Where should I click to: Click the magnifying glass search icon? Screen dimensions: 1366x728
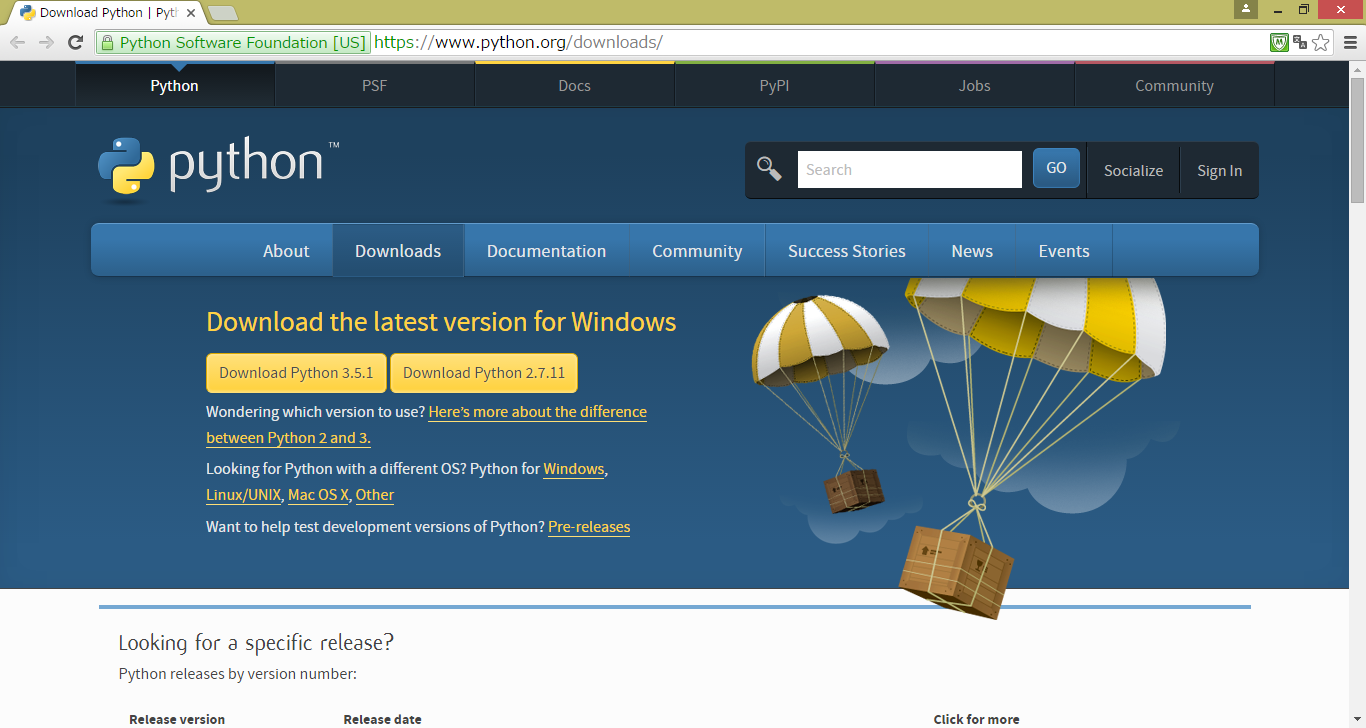769,168
